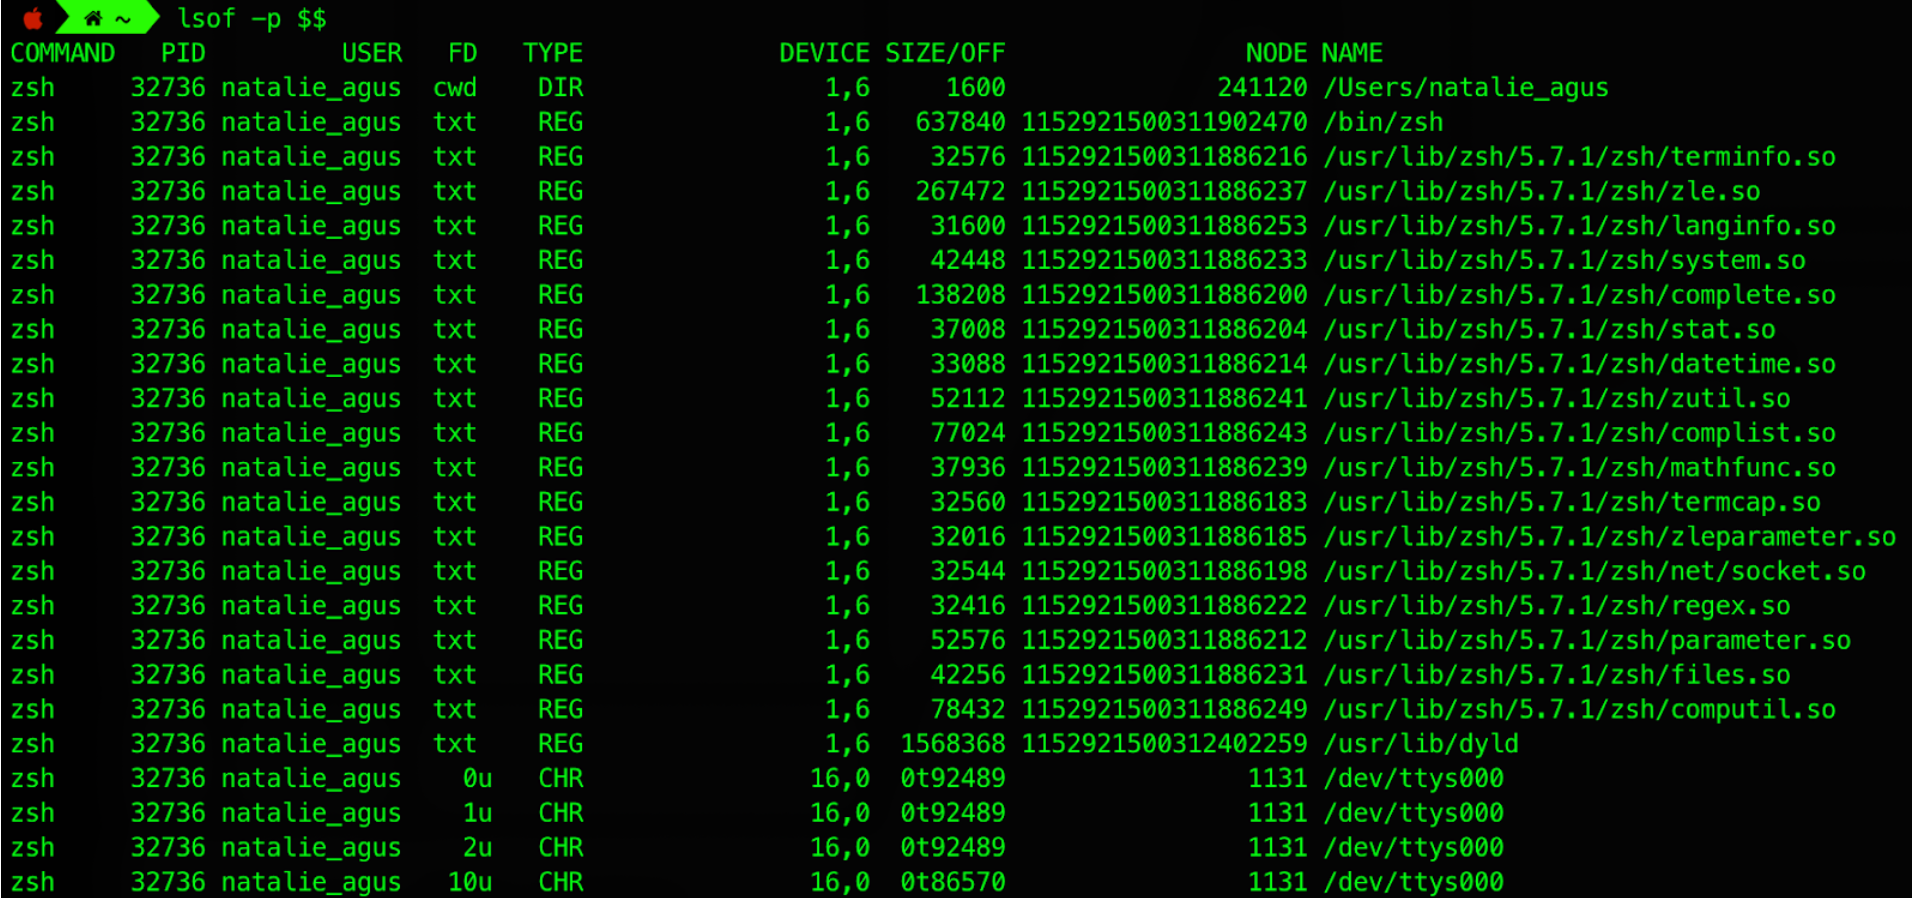The width and height of the screenshot is (1912, 898).
Task: Click the terminfo.so library path
Action: [1579, 157]
